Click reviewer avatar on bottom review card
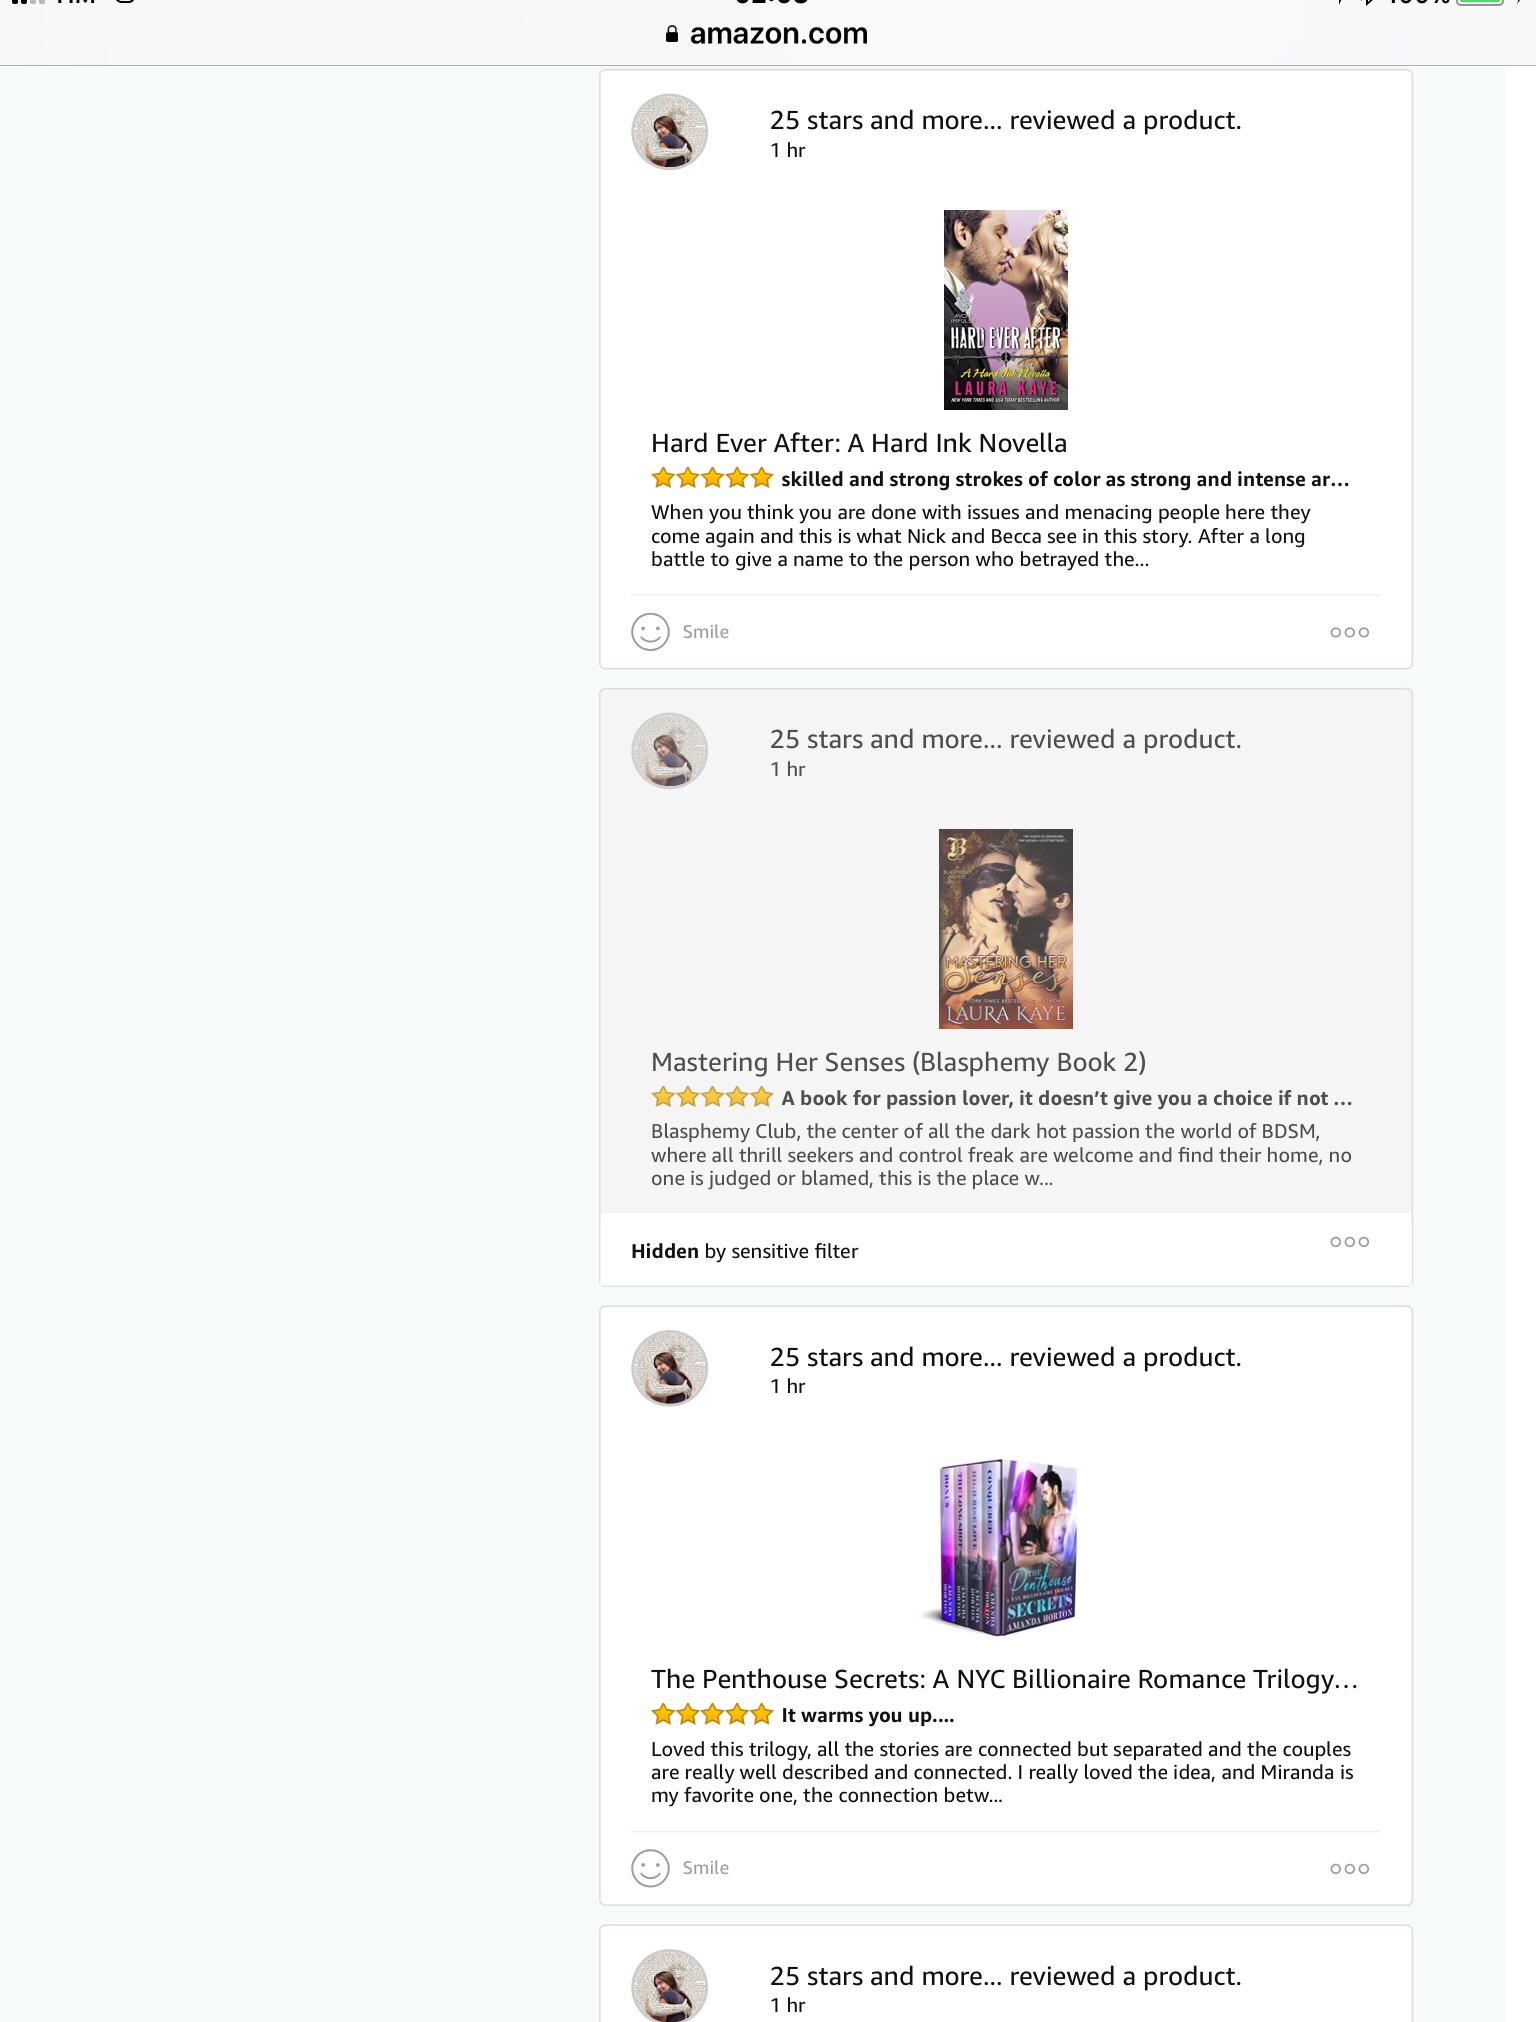 (669, 1985)
